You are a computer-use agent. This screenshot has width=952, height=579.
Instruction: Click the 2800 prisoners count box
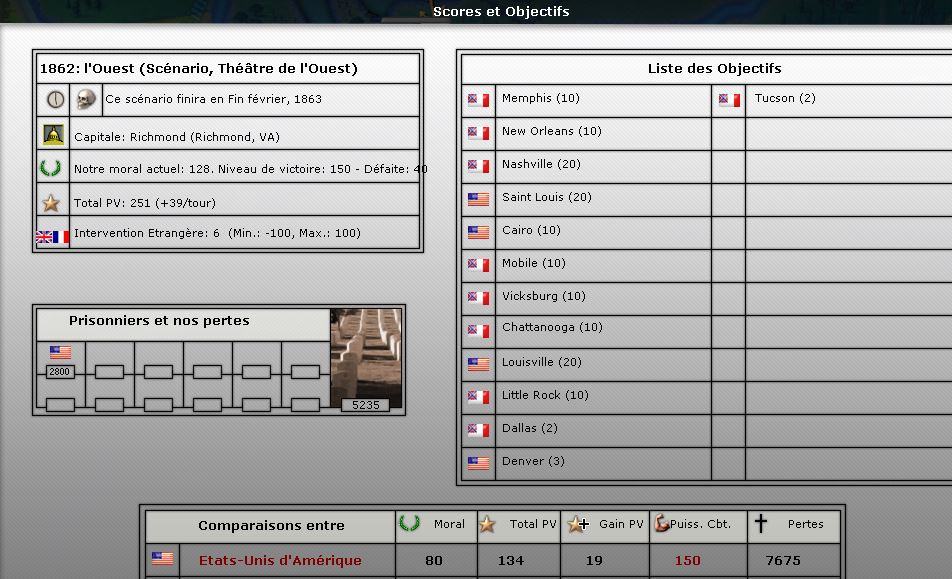coord(60,371)
